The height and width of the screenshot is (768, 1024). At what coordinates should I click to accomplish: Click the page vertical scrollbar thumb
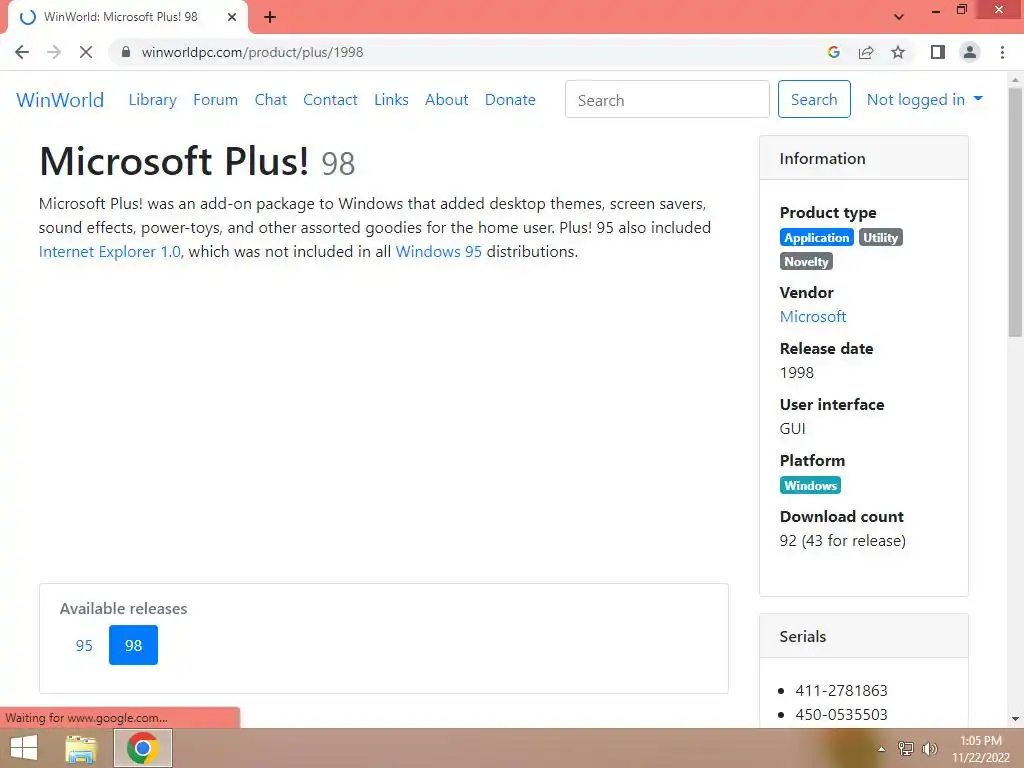pos(1015,212)
